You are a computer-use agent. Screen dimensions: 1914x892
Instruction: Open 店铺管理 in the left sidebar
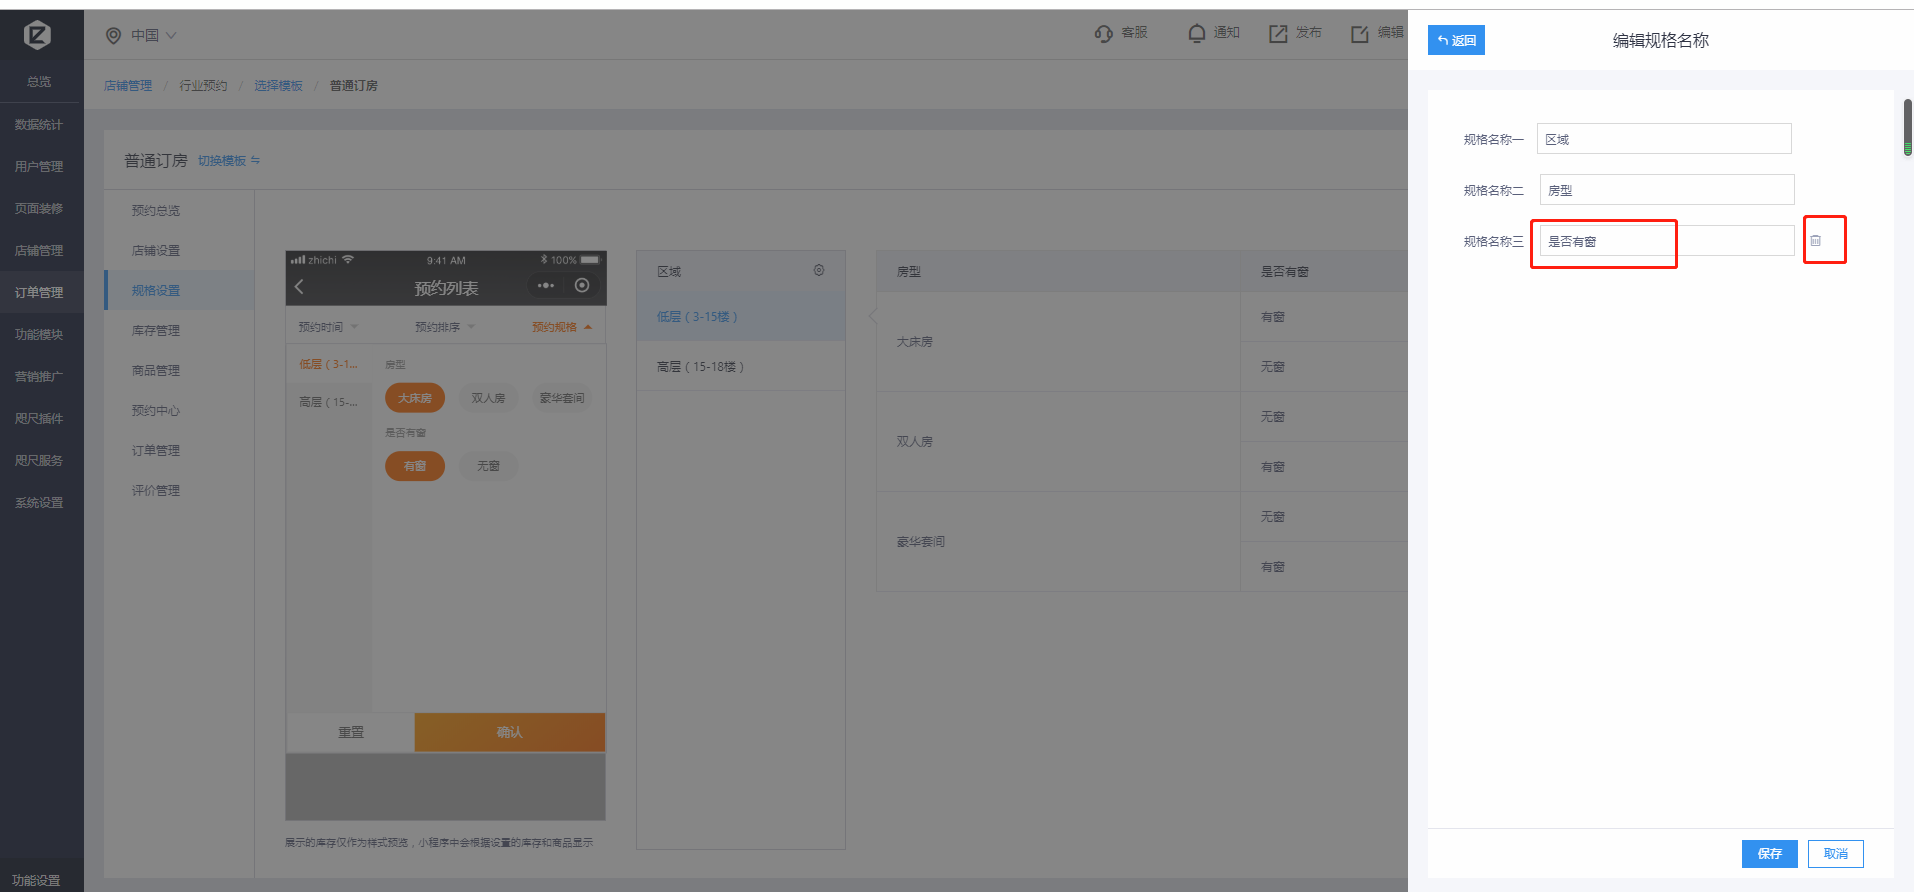[x=40, y=251]
